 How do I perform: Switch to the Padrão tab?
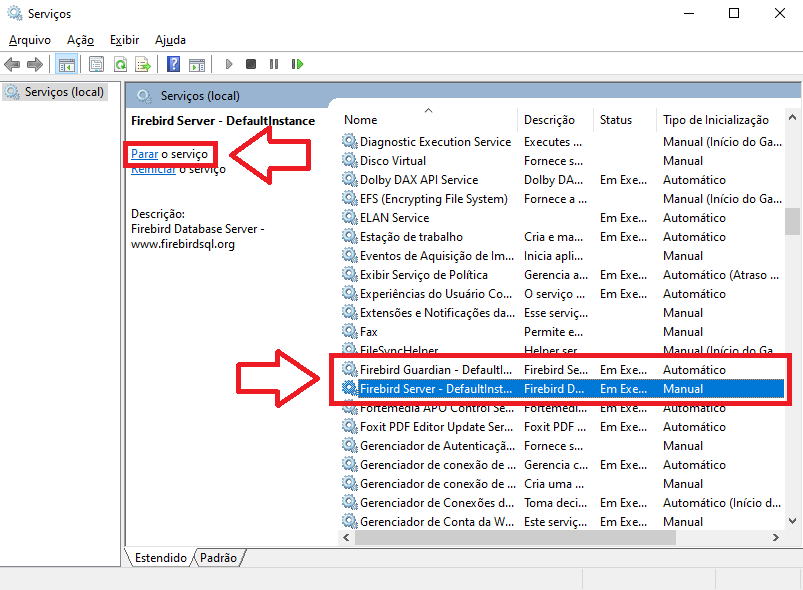coord(219,558)
